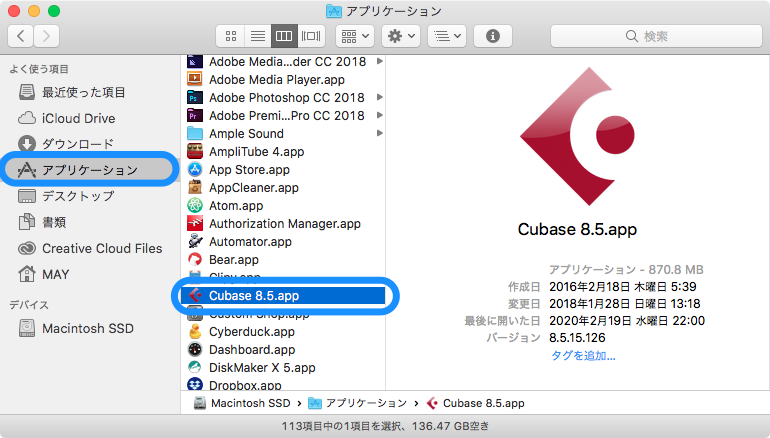
Task: Select the App Store.app file name
Action: point(249,170)
